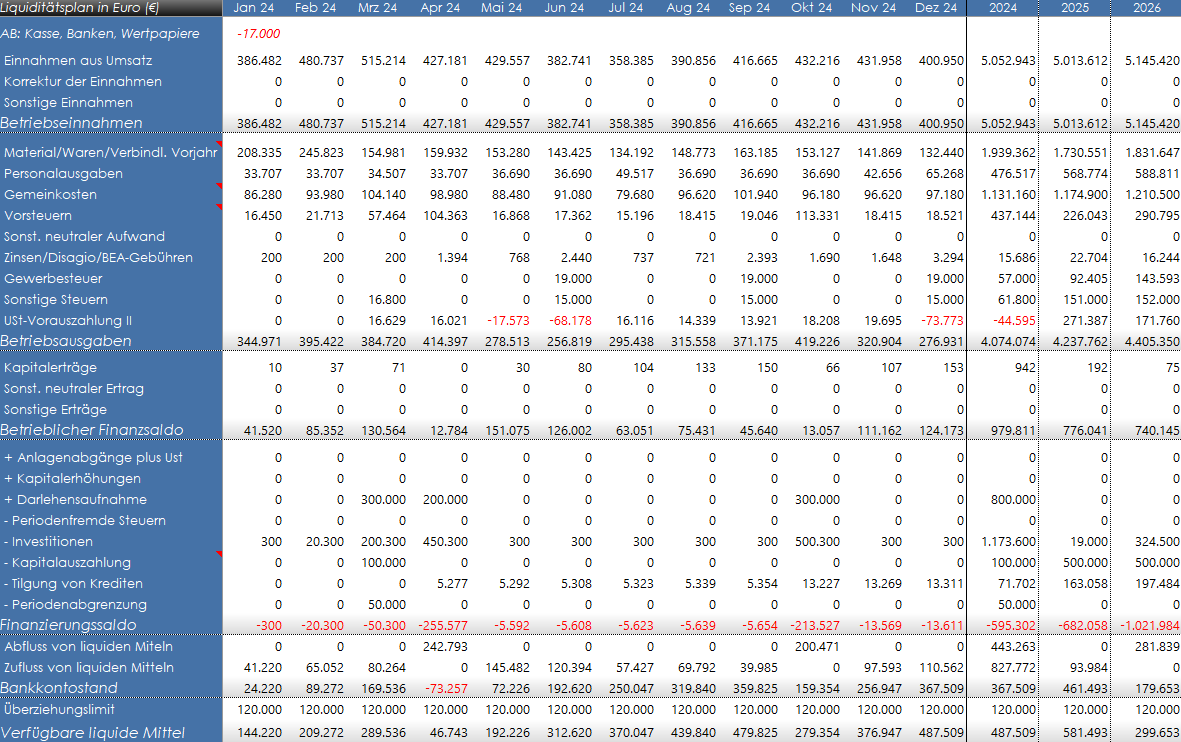1181x742 pixels.
Task: Select the red -17.000 opening balance cell
Action: coord(258,34)
